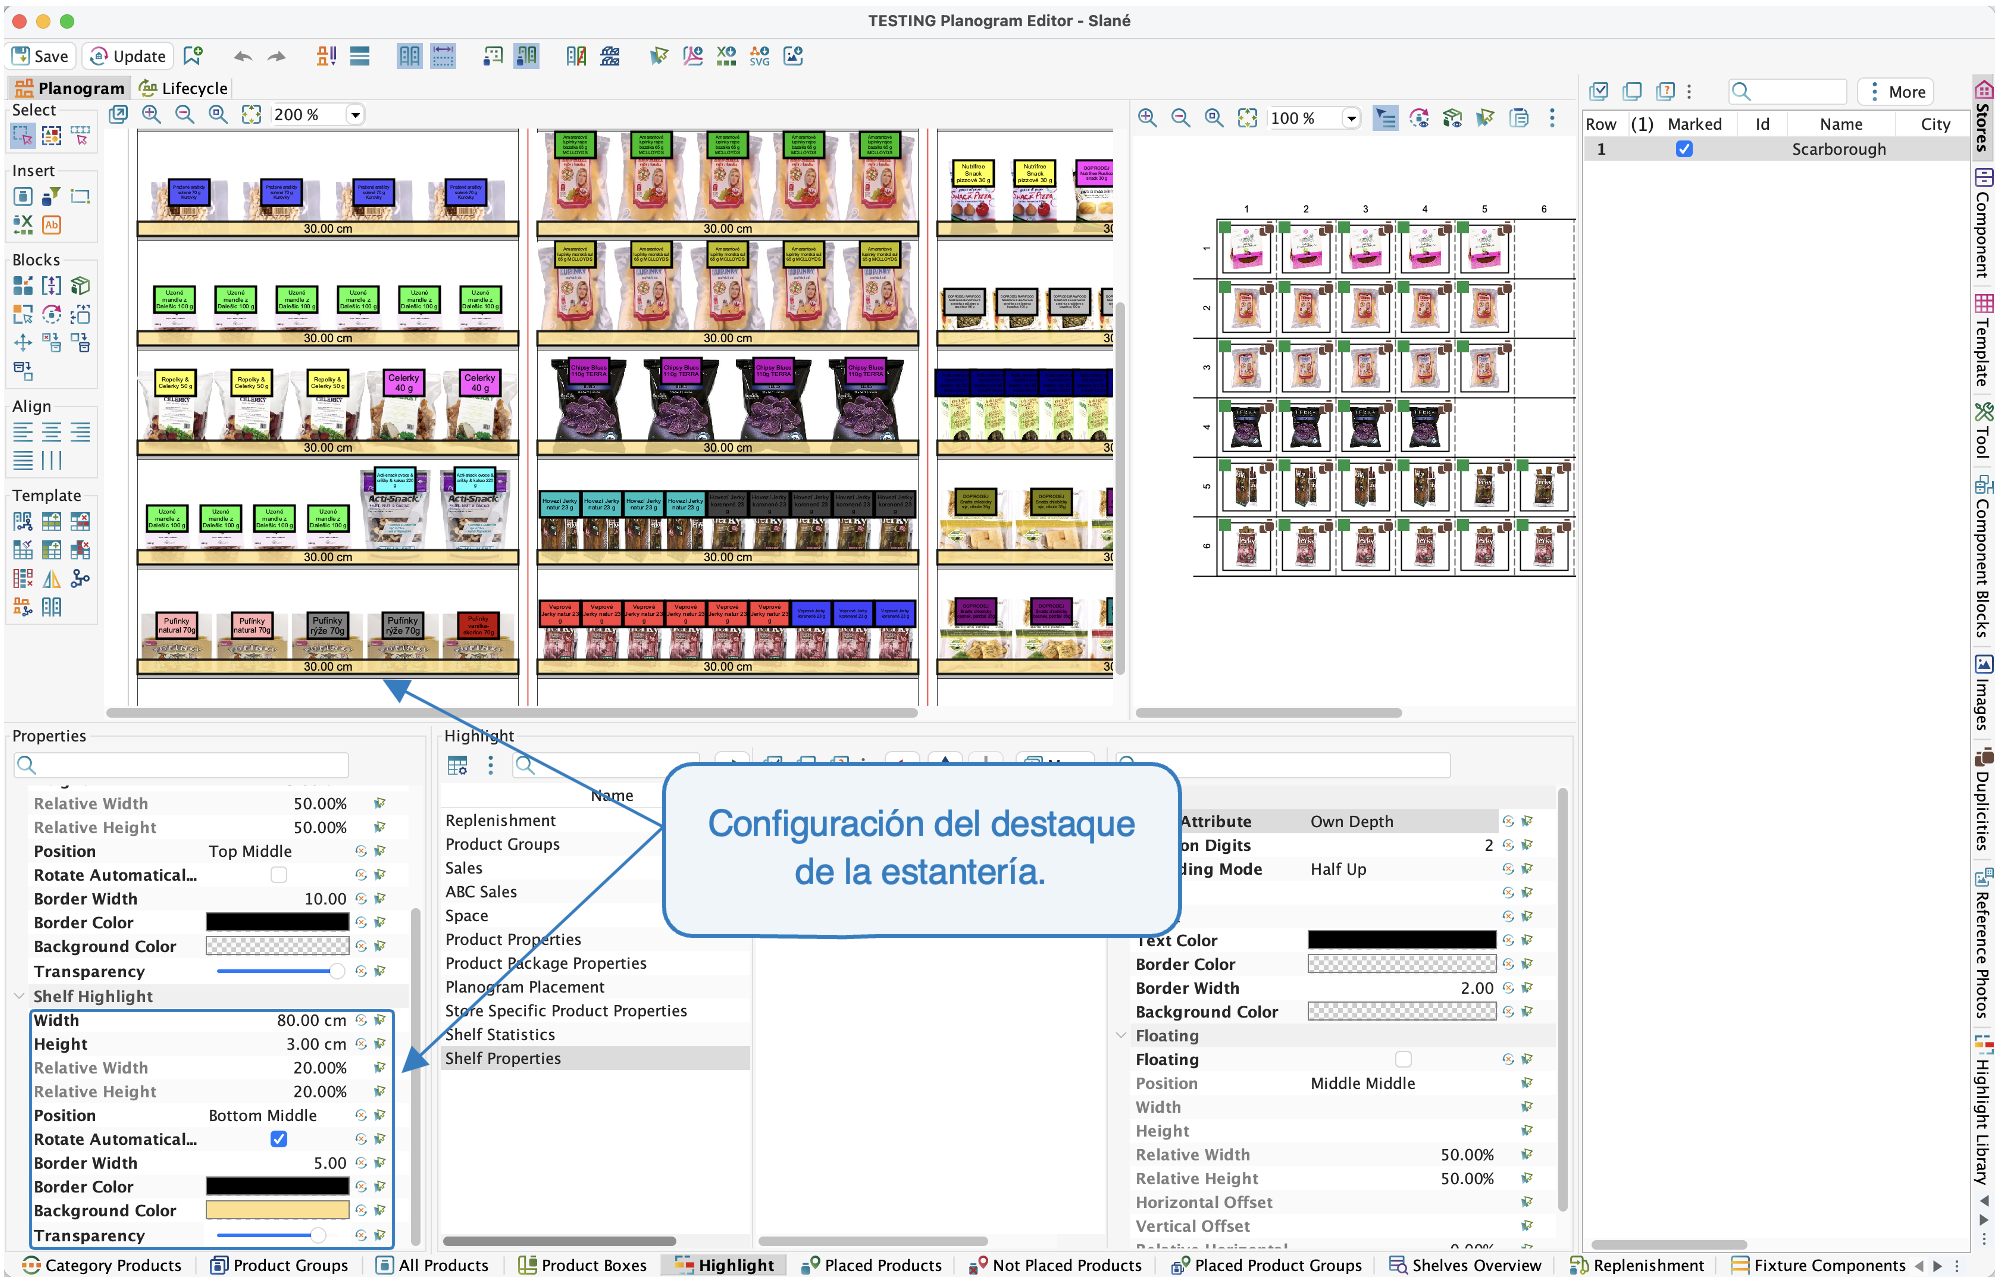Open the 200 % zoom dropdown
This screenshot has width=2004, height=1282.
[355, 115]
